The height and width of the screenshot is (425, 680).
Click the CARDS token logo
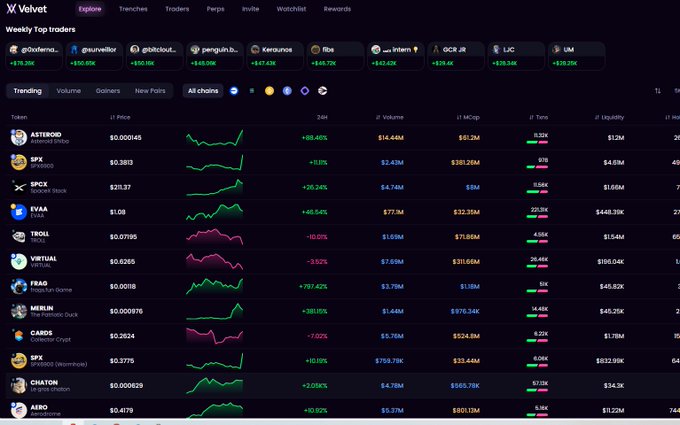[19, 336]
